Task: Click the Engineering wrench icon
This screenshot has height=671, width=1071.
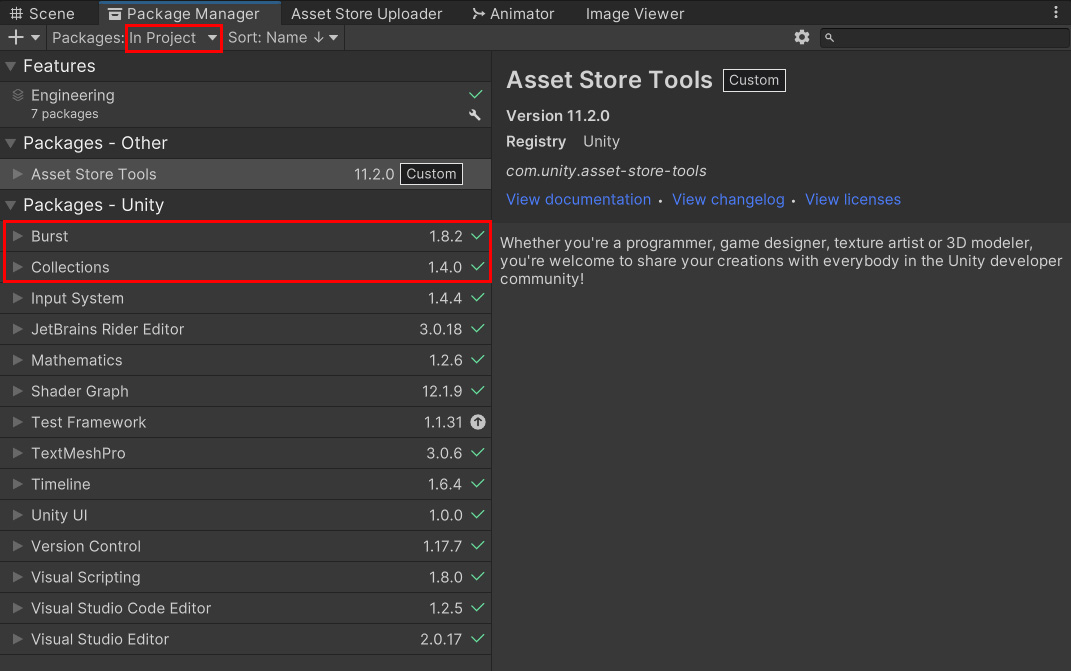Action: click(475, 115)
